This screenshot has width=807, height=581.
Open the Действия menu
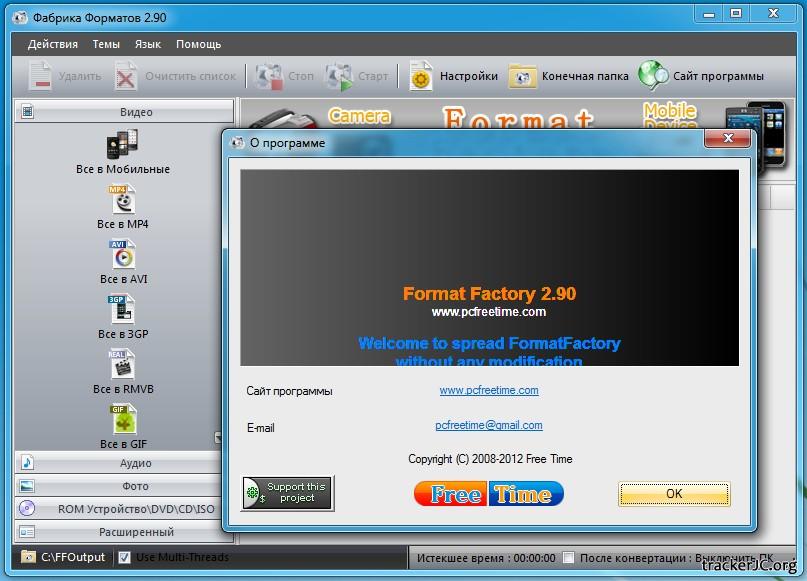(x=52, y=44)
